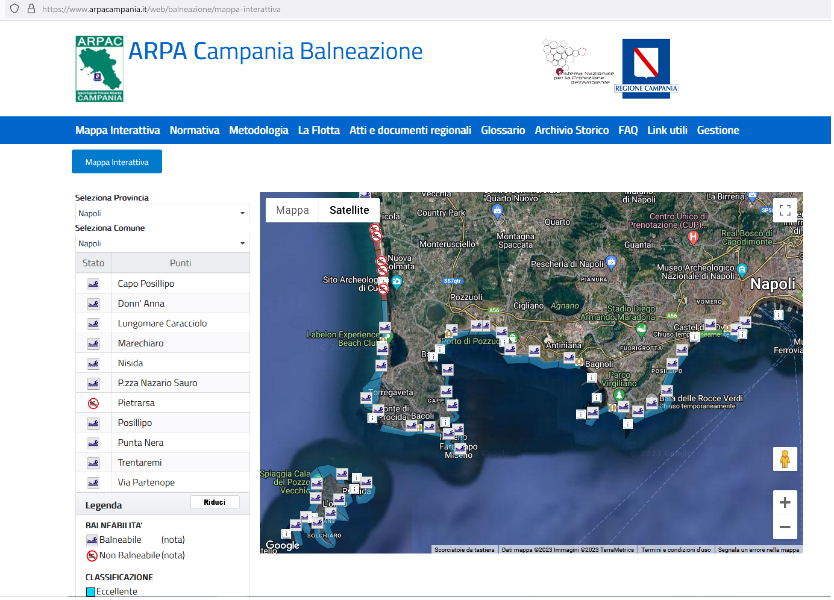Click the Pietrarsa non-bathable status icon
The height and width of the screenshot is (600, 834).
93,403
